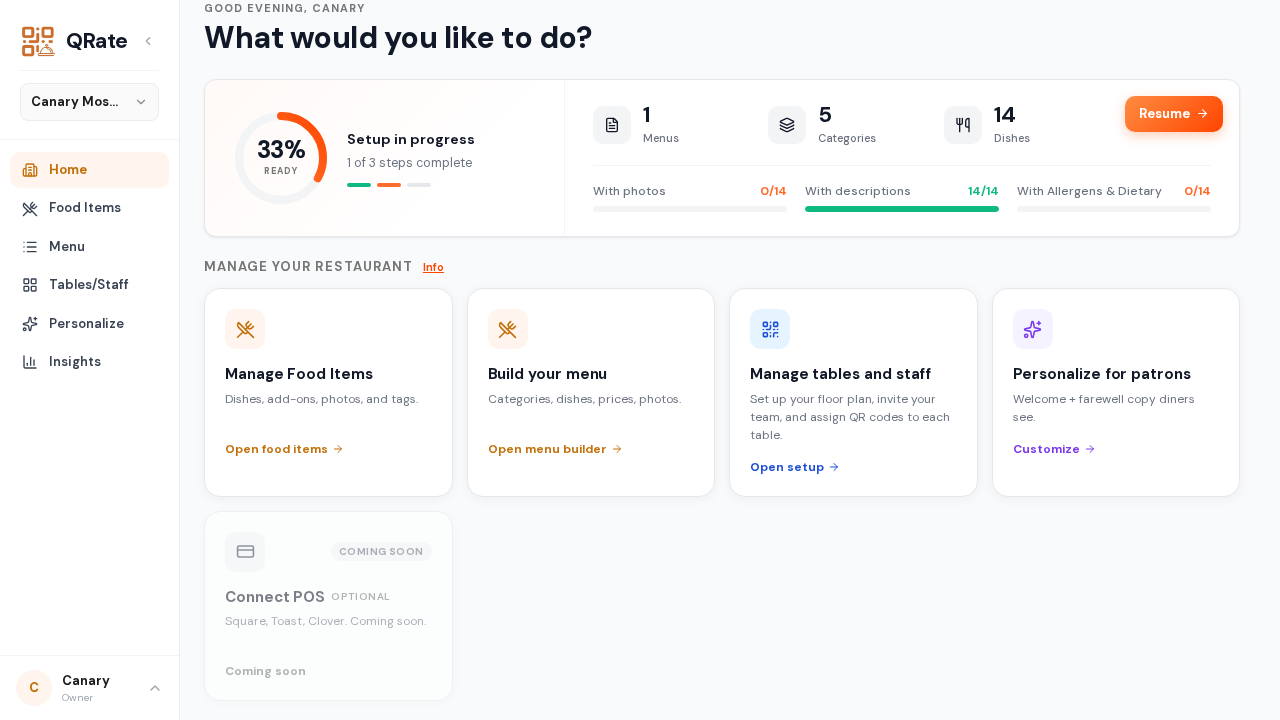The width and height of the screenshot is (1280, 720).
Task: Open menu builder link
Action: click(555, 449)
